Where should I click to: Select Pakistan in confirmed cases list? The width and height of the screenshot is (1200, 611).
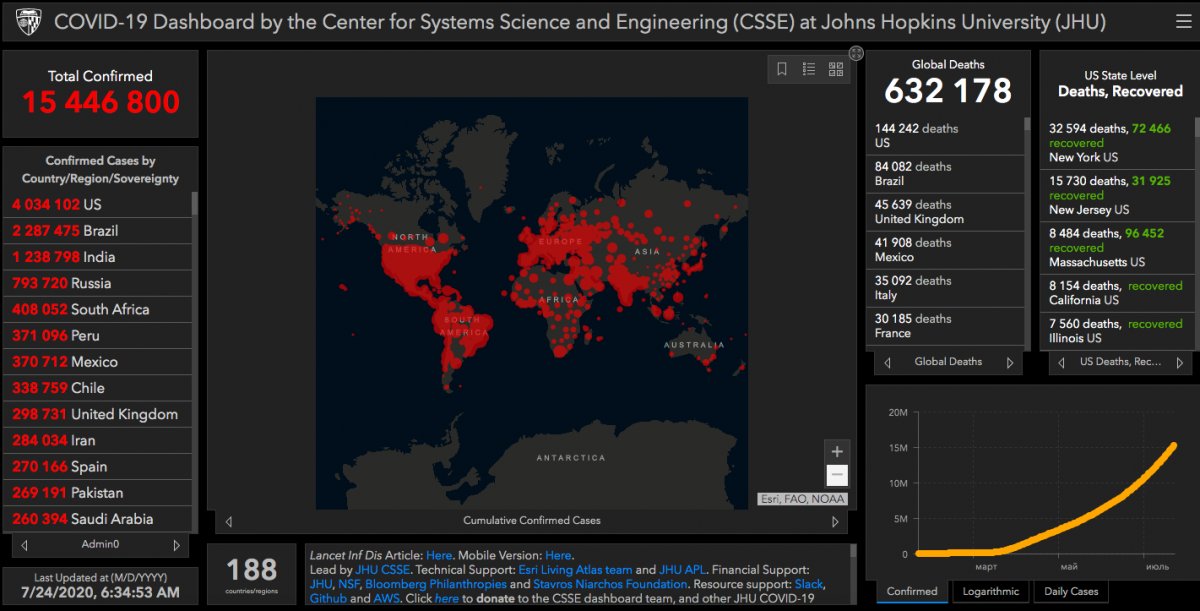pyautogui.click(x=98, y=493)
